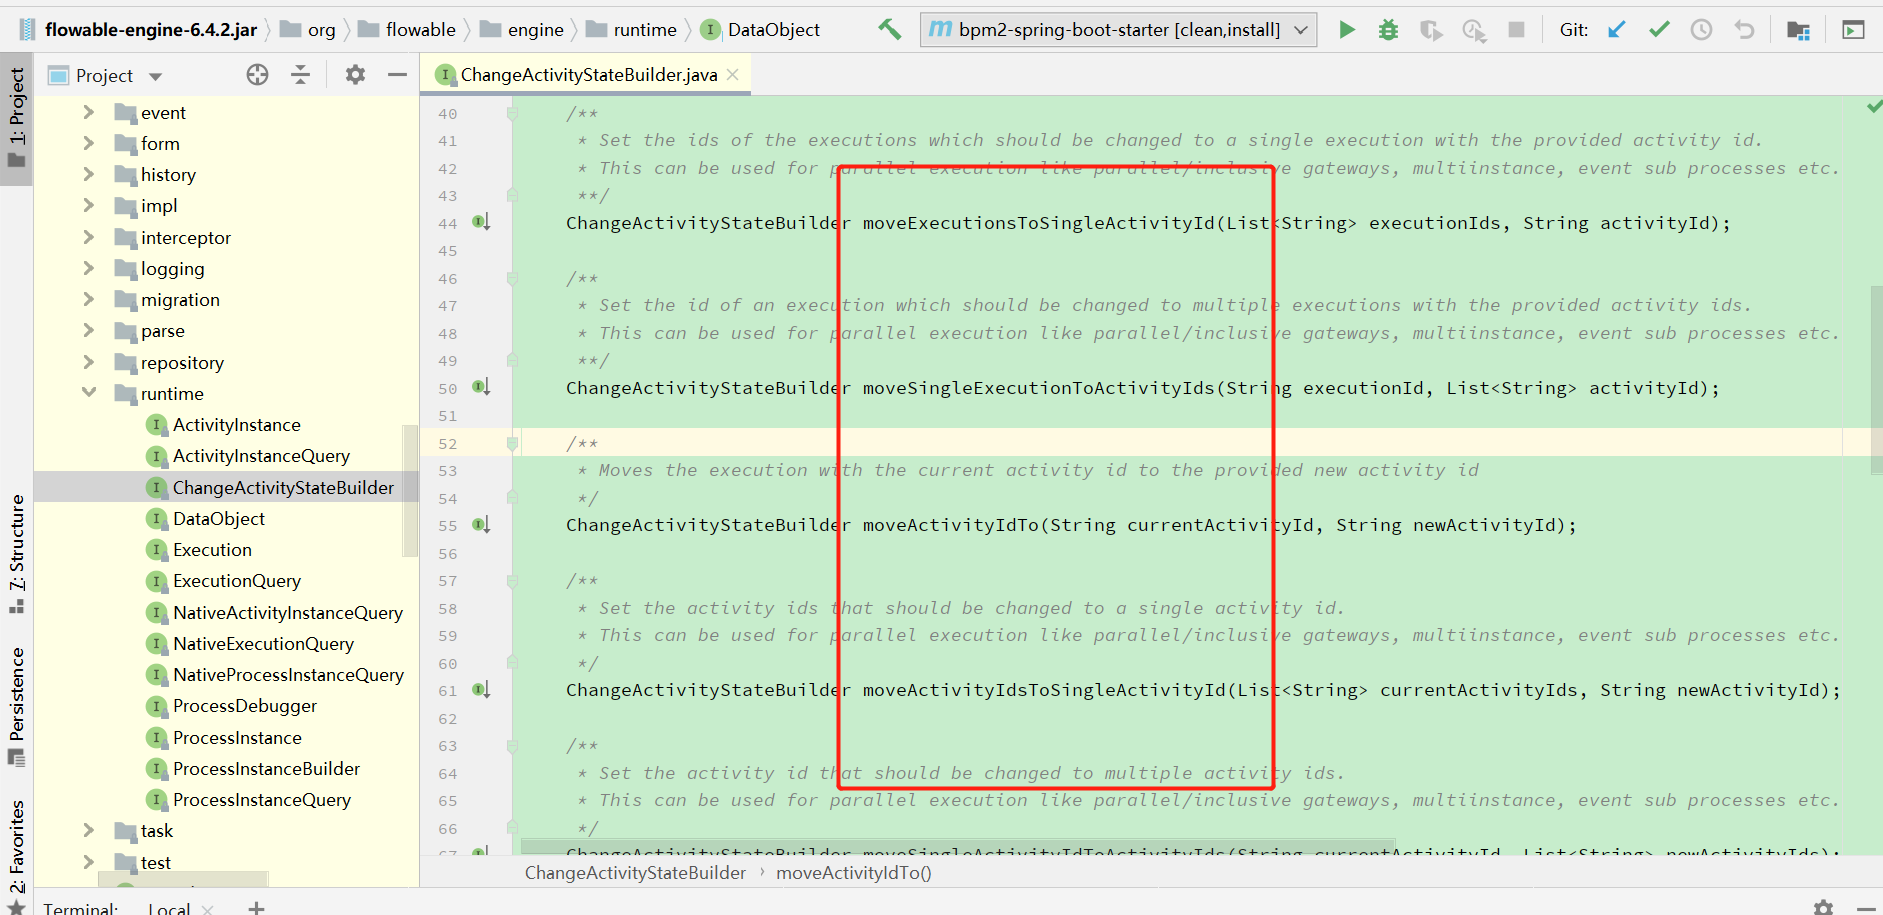1883x915 pixels.
Task: Click implementation gutter icon on line 44
Action: [481, 222]
